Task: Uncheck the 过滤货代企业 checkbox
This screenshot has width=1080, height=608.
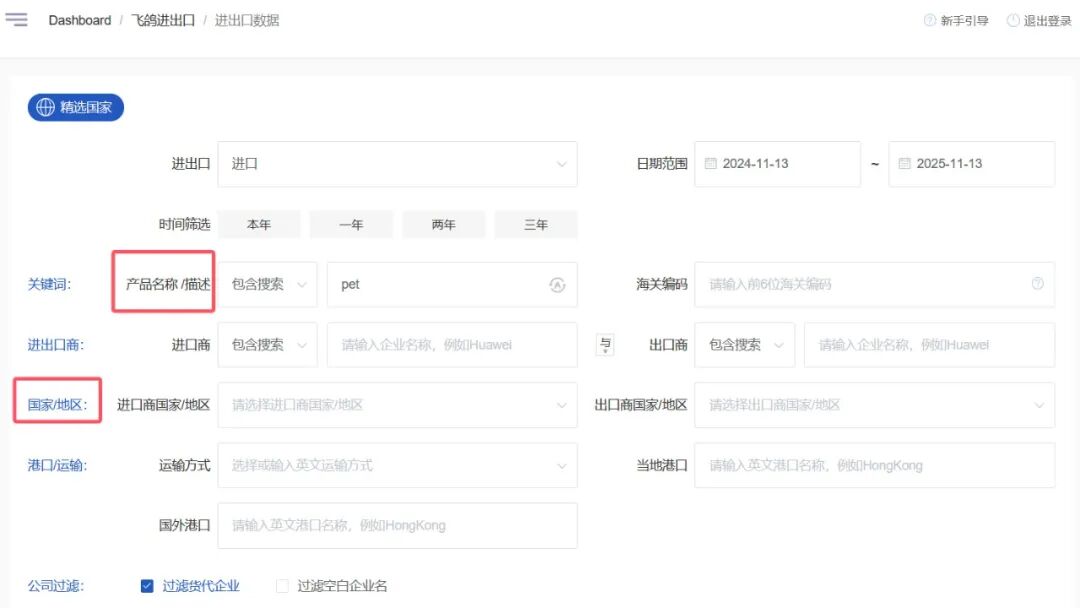Action: (147, 586)
